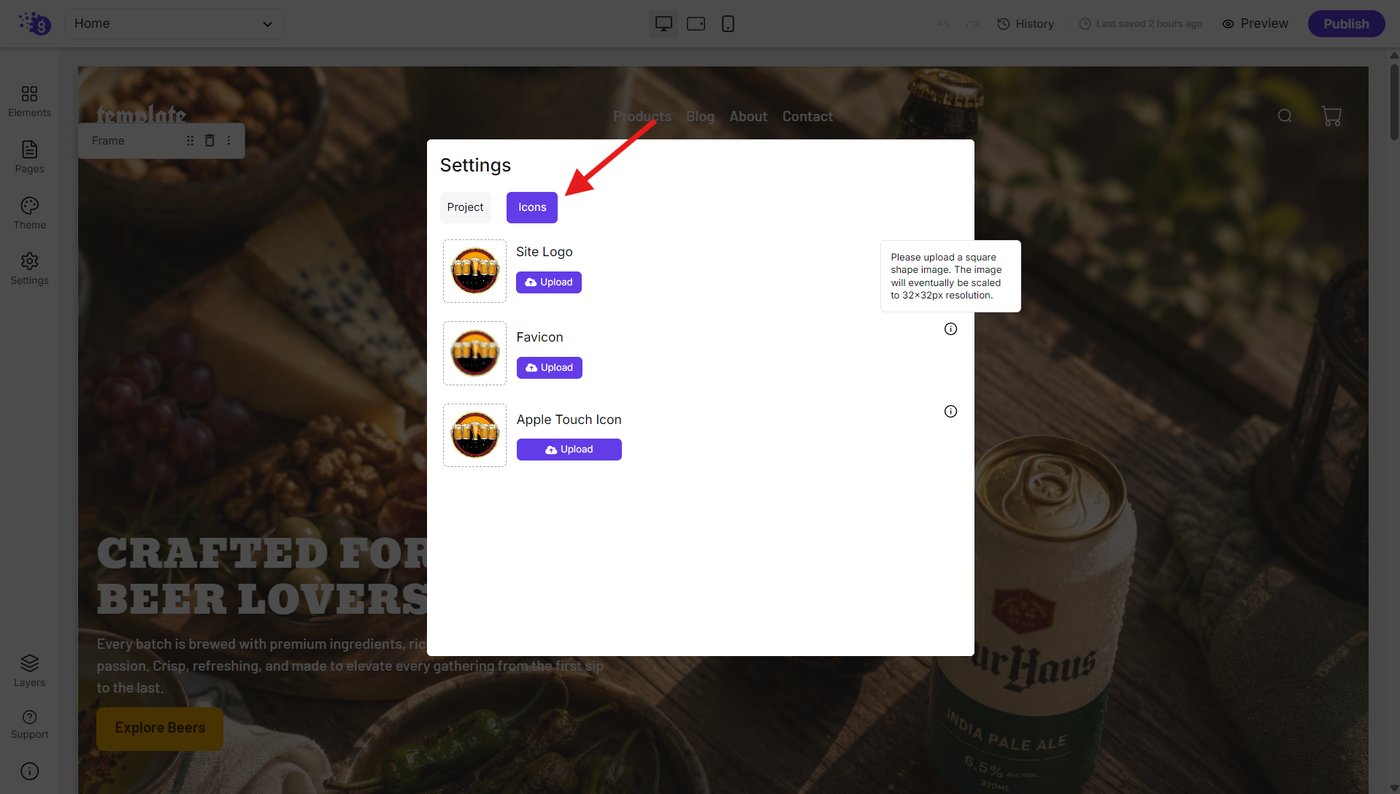The image size is (1400, 794).
Task: Open the History panel
Action: [x=1026, y=24]
